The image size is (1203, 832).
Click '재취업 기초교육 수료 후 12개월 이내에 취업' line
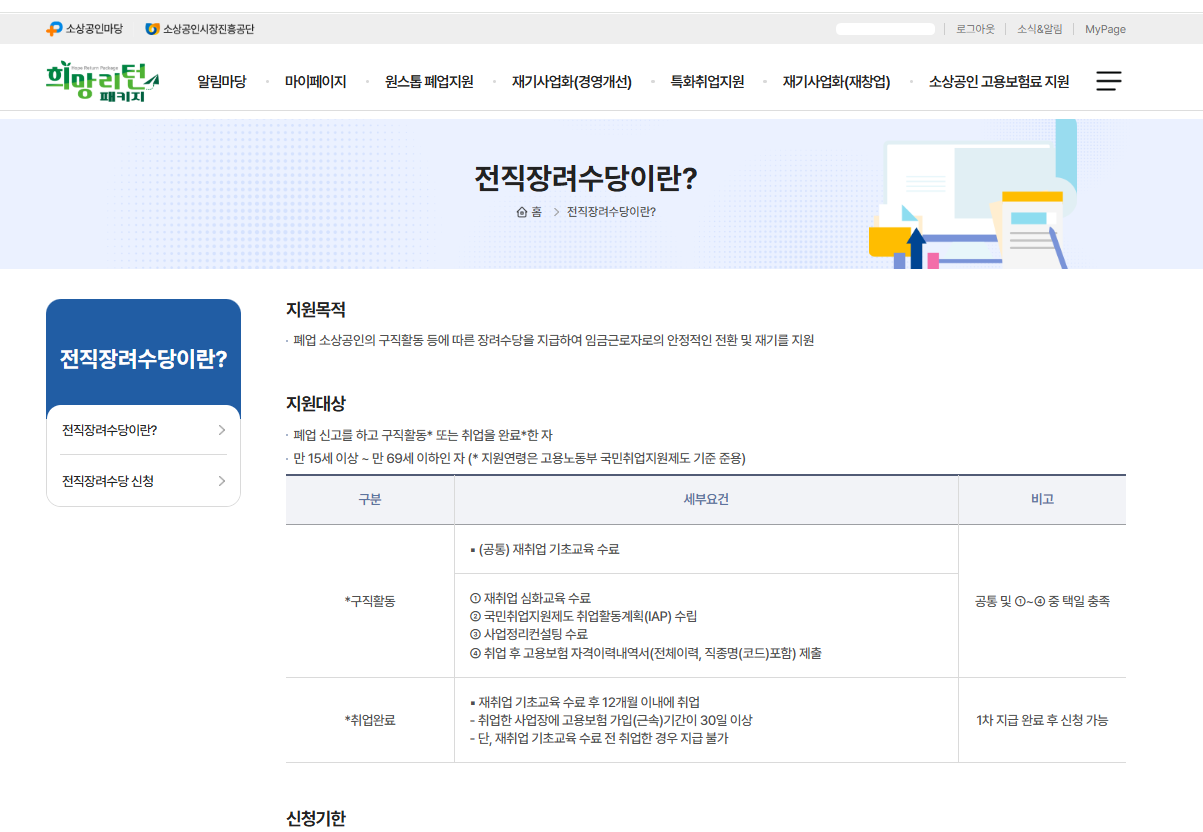pos(584,702)
